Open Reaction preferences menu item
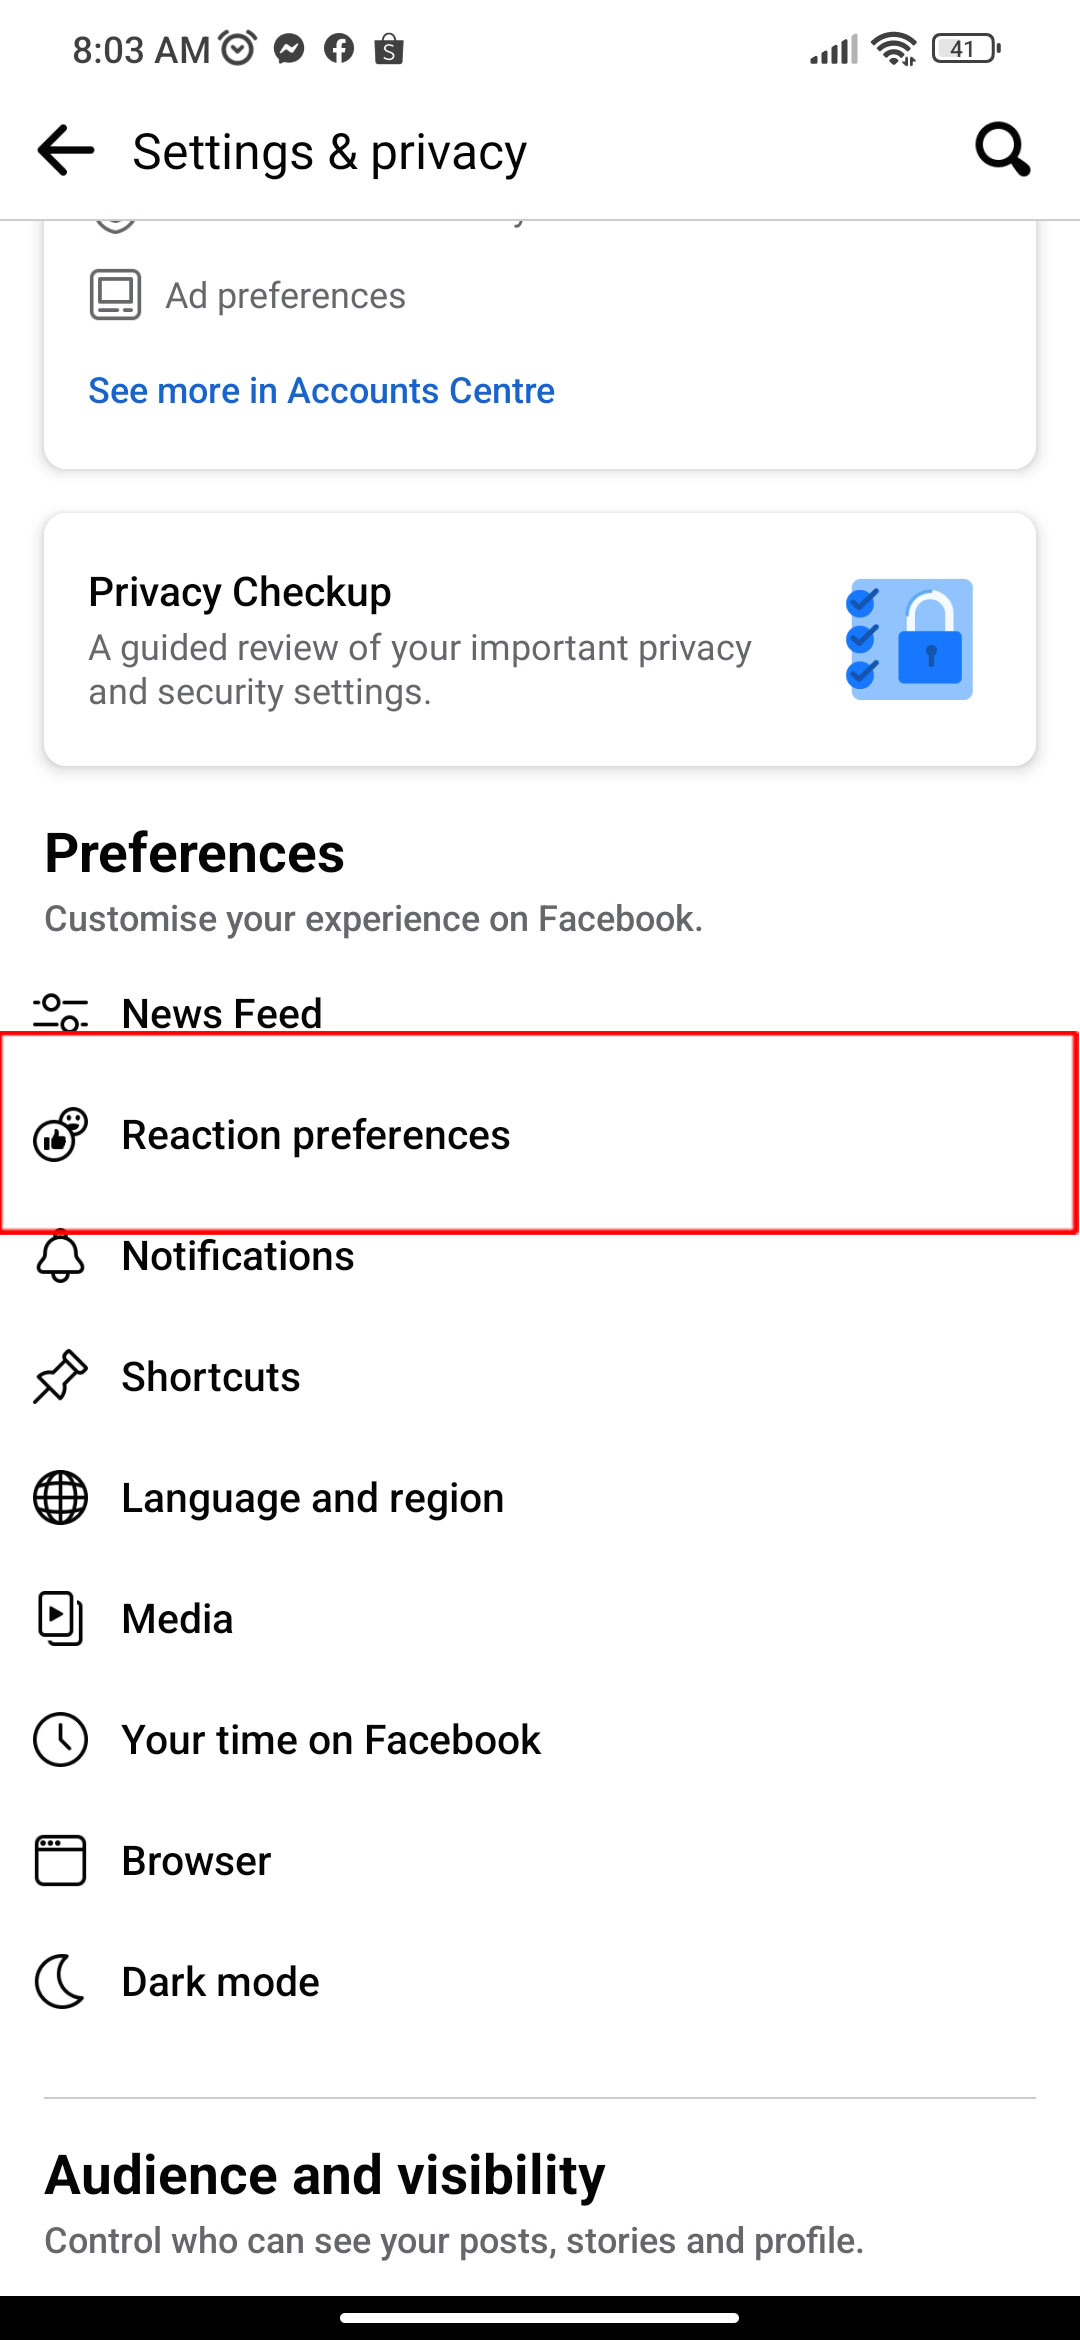Image resolution: width=1080 pixels, height=2340 pixels. tap(540, 1135)
